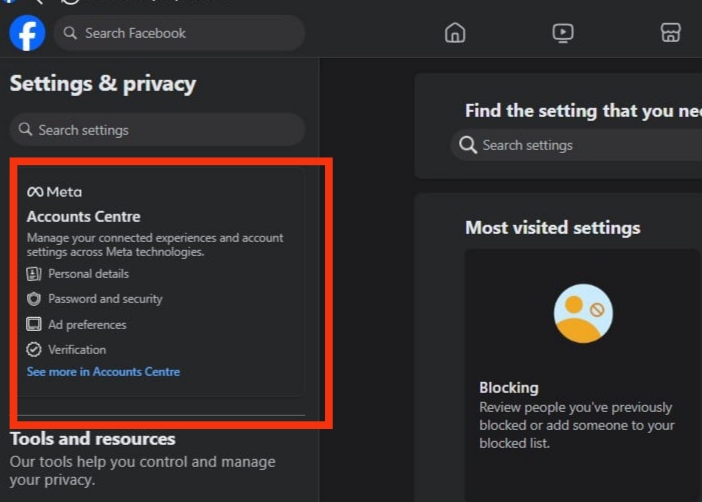Open the Marketplace storefront icon
This screenshot has width=702, height=502.
point(670,33)
